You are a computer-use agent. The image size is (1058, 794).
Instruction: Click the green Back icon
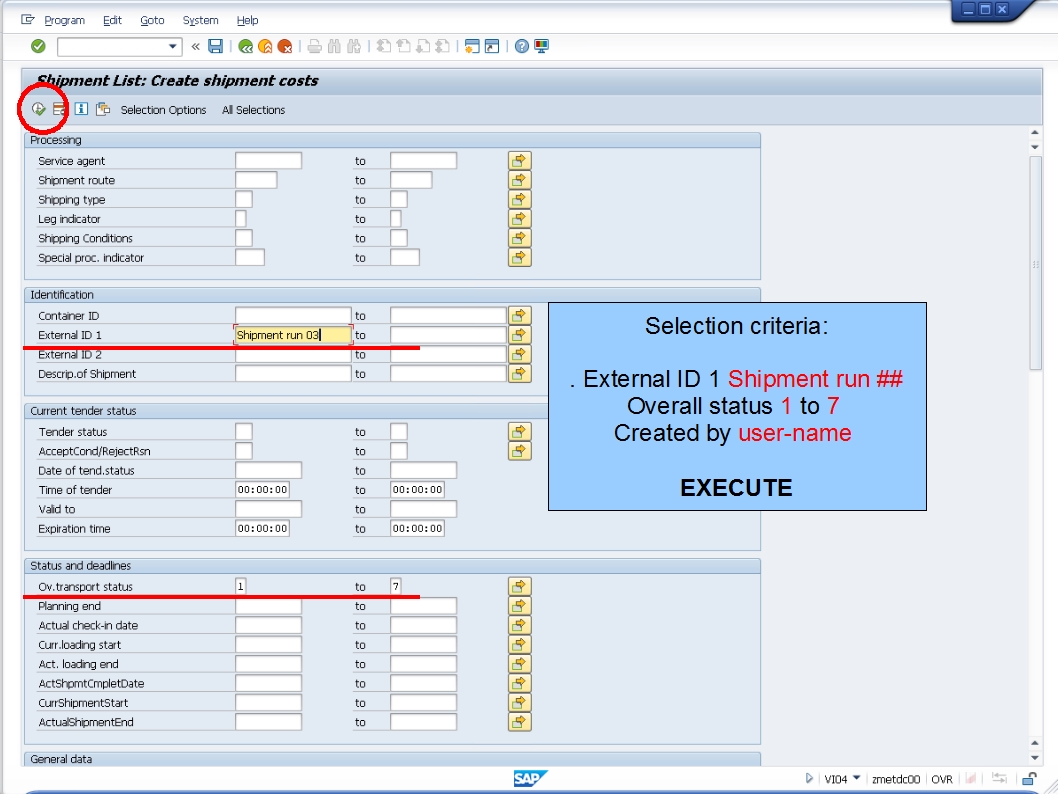[246, 46]
